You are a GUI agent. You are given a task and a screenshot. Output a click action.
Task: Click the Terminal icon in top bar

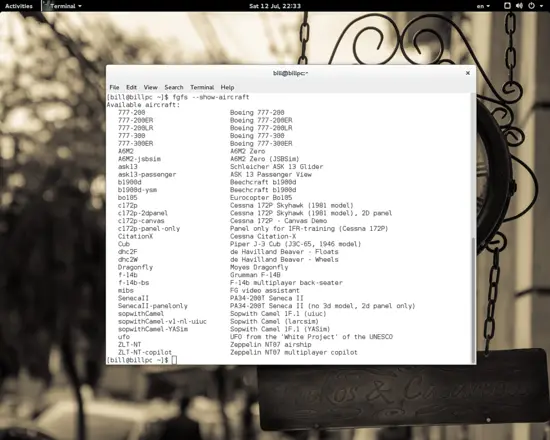(x=46, y=6)
